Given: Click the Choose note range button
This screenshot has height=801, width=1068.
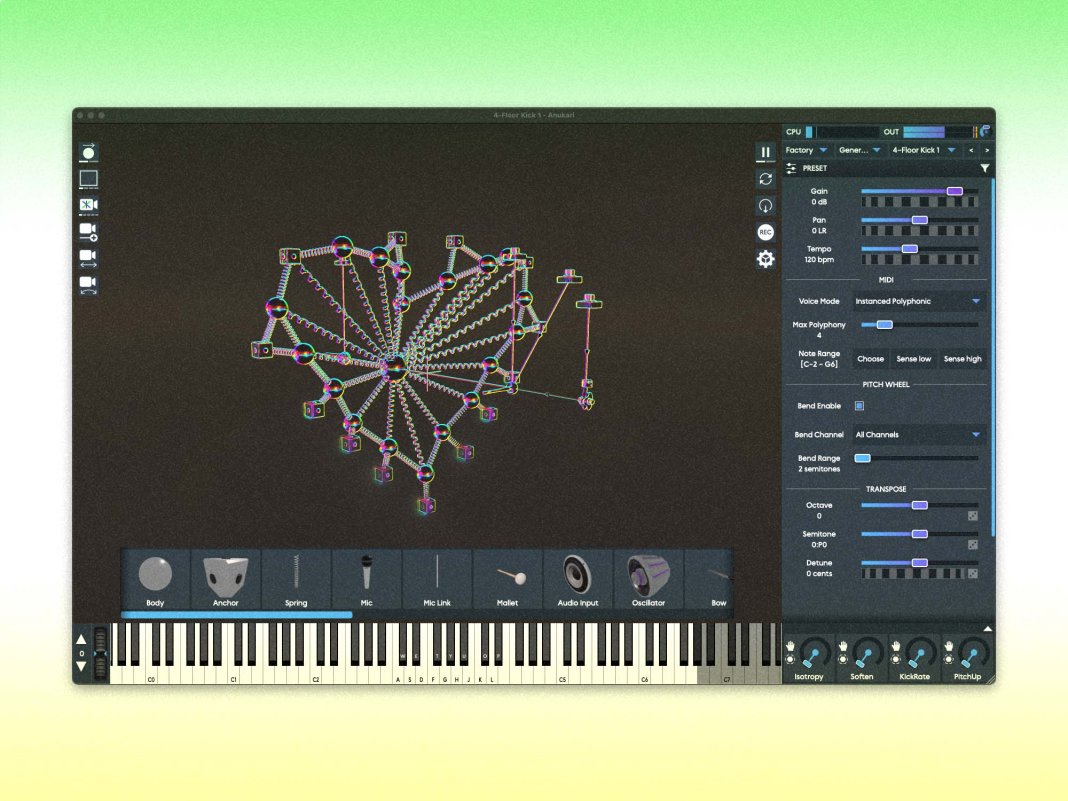Looking at the screenshot, I should coord(870,359).
